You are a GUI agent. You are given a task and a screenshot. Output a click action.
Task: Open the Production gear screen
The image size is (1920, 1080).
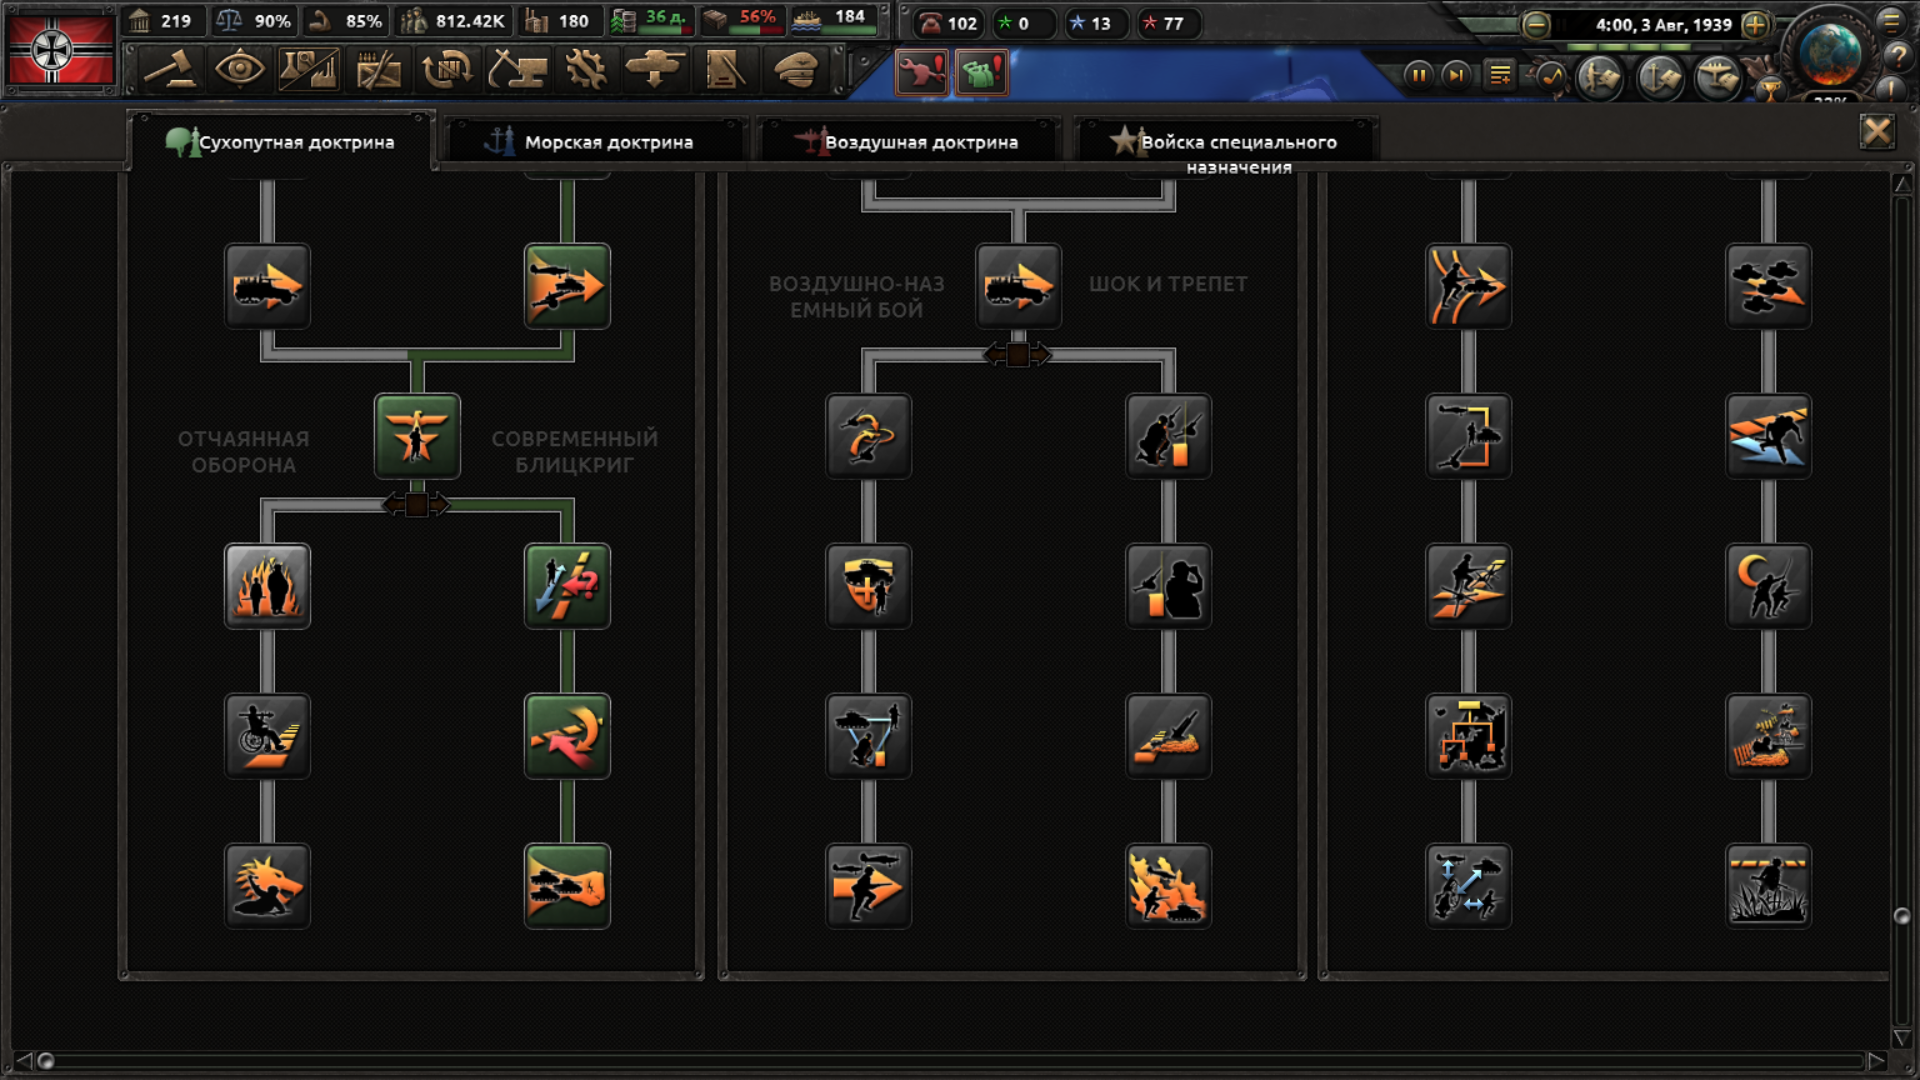coord(585,70)
